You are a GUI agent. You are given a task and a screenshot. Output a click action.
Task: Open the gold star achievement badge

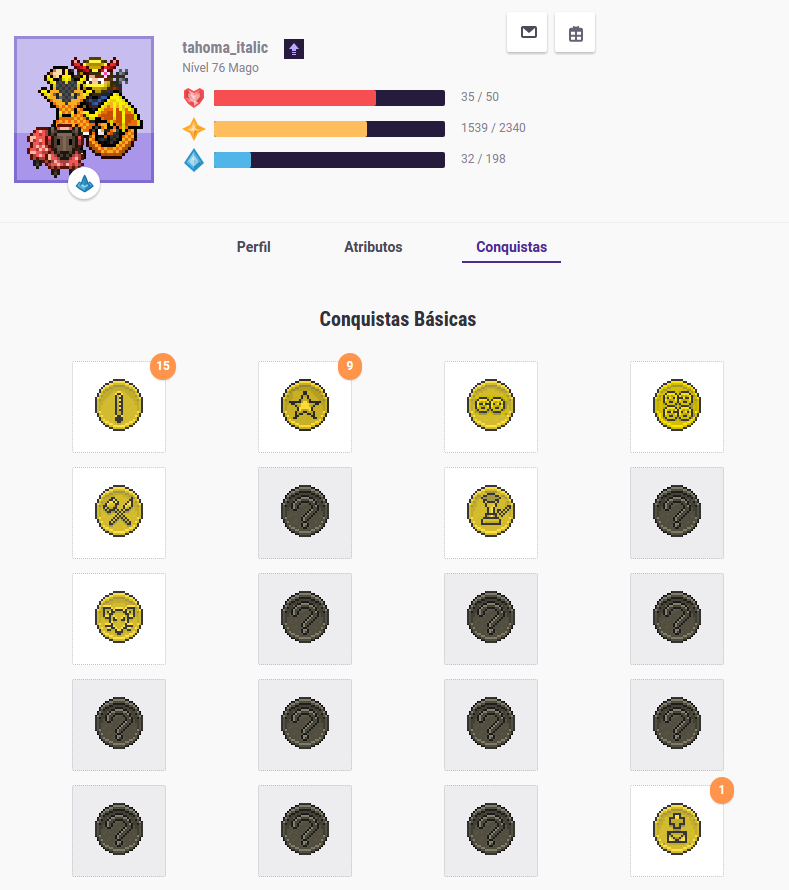click(x=305, y=407)
